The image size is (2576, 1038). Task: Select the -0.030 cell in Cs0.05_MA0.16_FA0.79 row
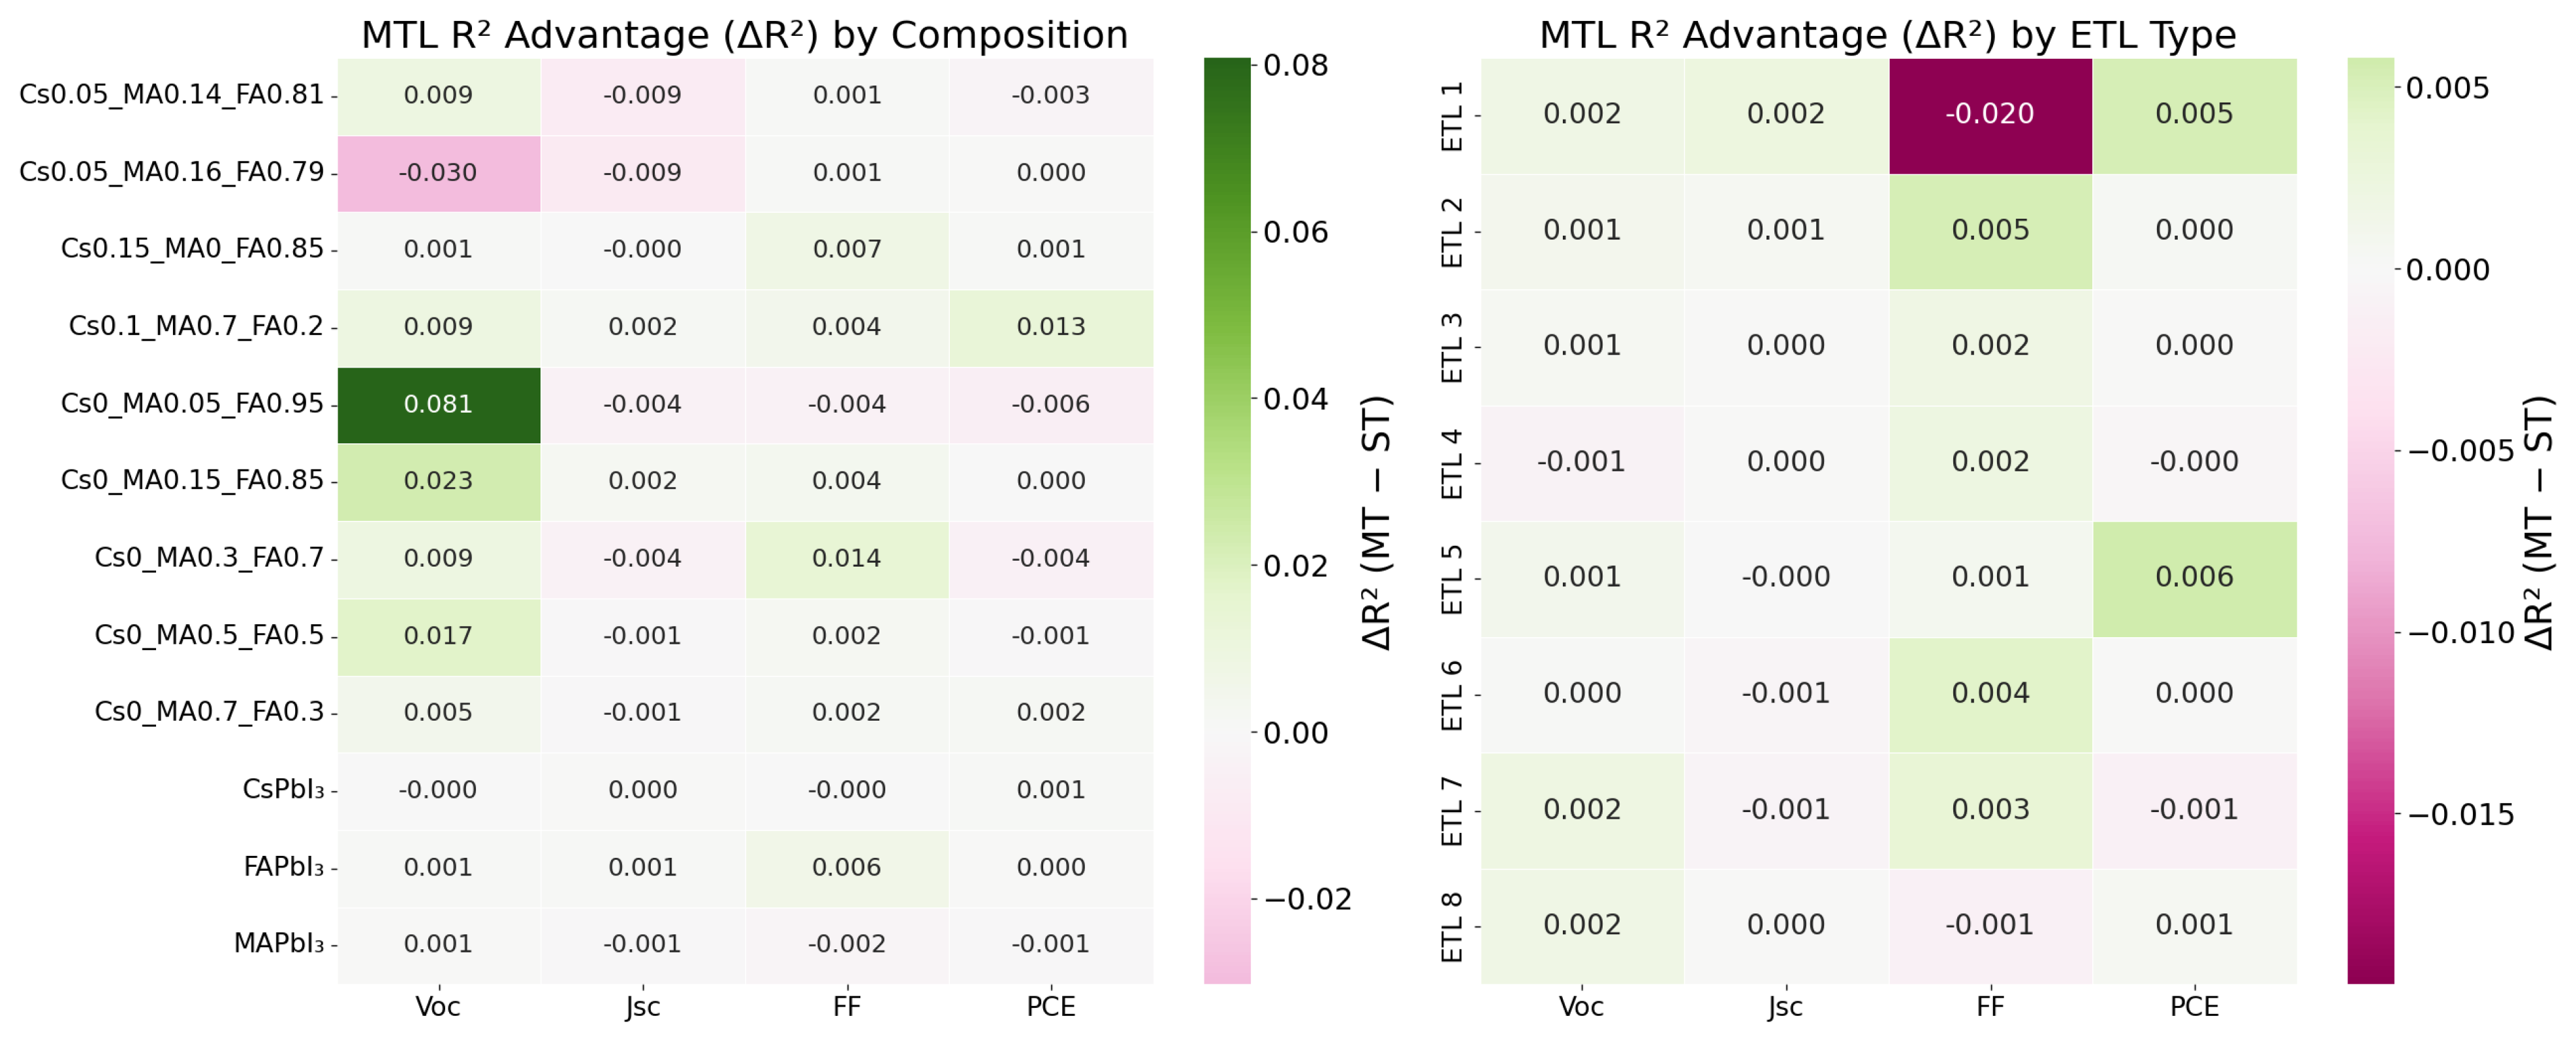439,173
